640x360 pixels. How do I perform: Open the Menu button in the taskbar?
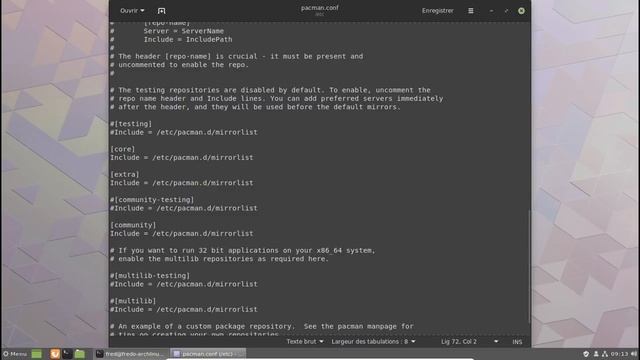point(15,353)
